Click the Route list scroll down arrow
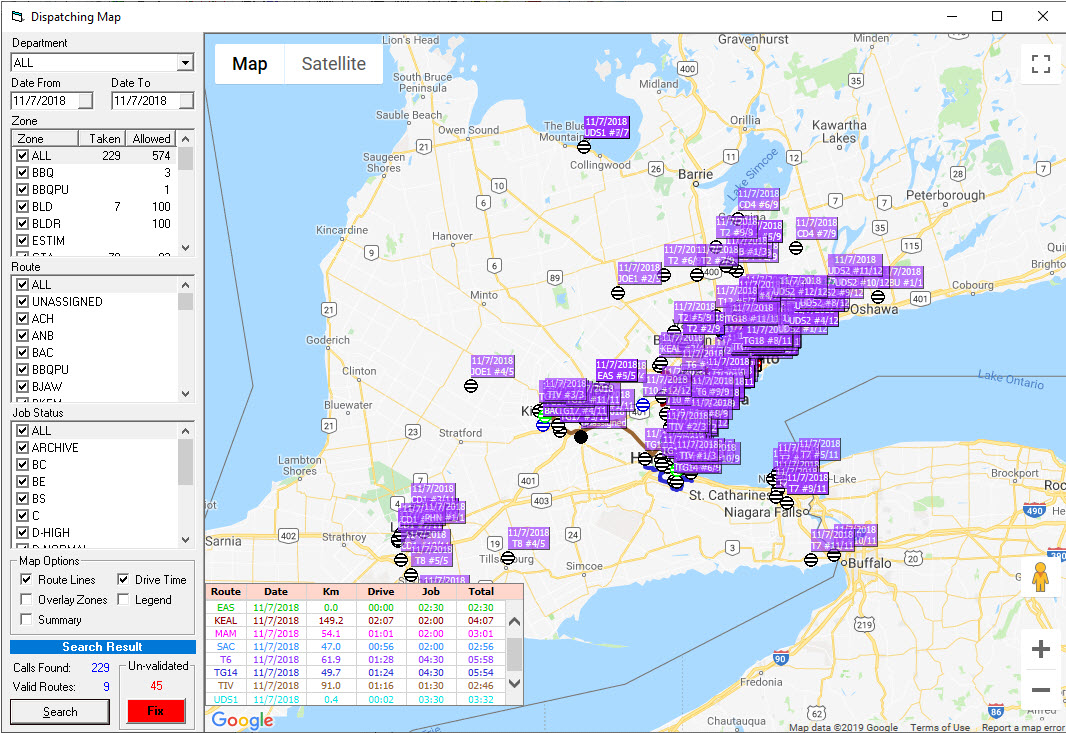1066x733 pixels. (186, 394)
